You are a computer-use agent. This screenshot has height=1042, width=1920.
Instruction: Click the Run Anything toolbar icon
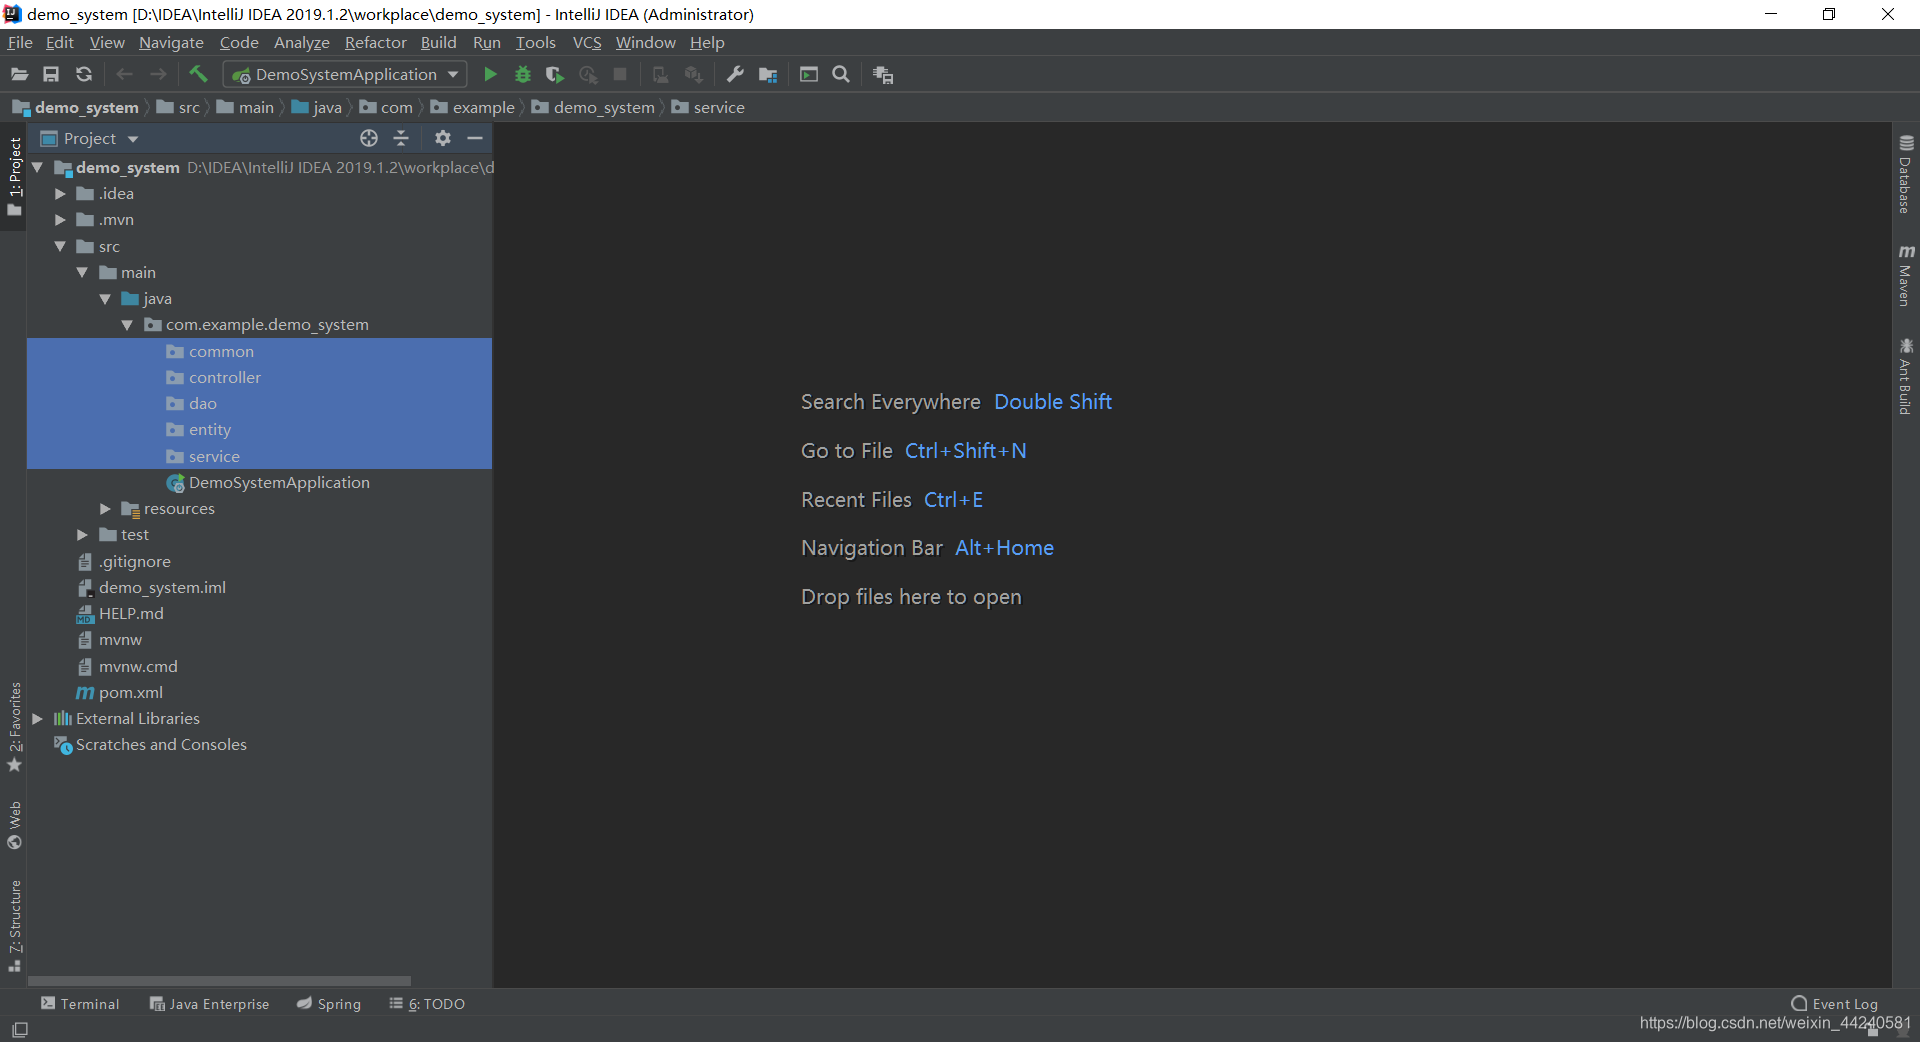click(x=809, y=74)
